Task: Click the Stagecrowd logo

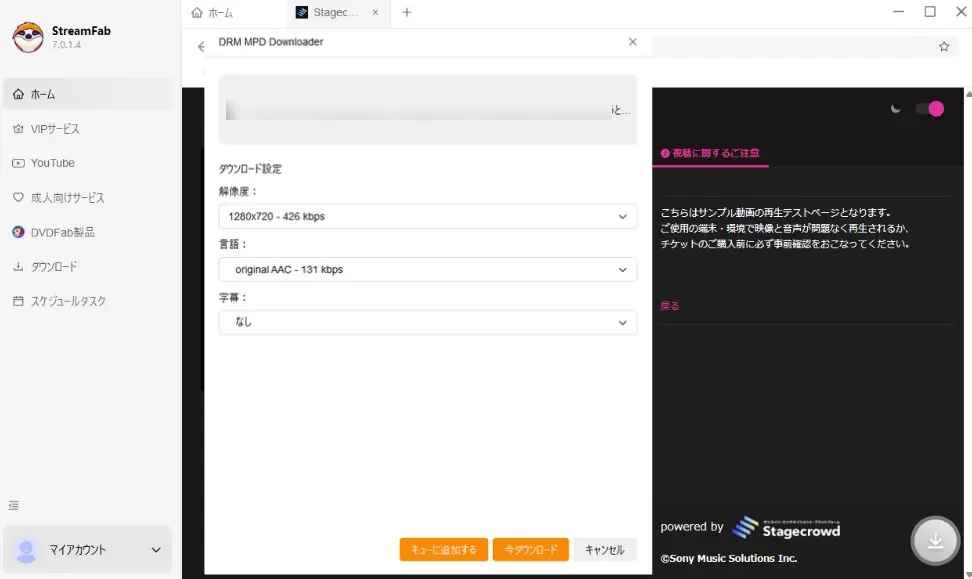Action: point(786,528)
